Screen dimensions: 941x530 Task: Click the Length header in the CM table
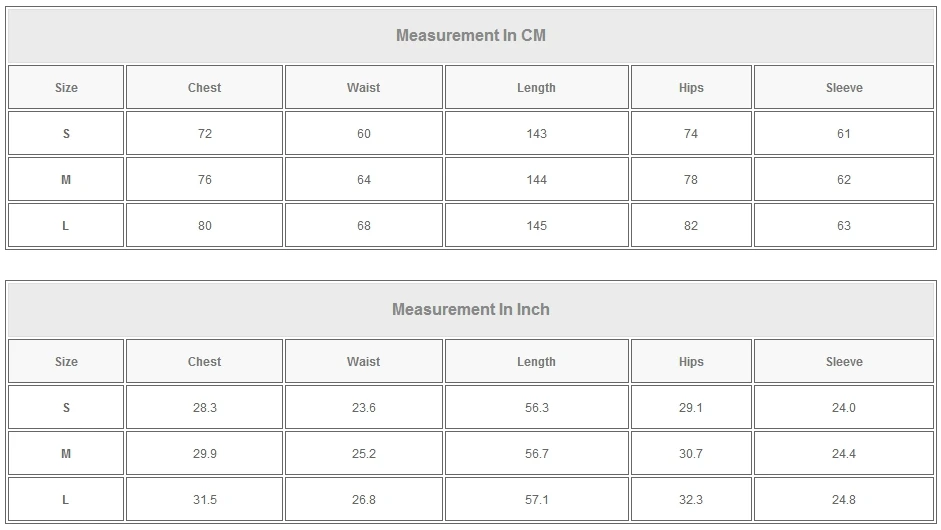point(536,88)
